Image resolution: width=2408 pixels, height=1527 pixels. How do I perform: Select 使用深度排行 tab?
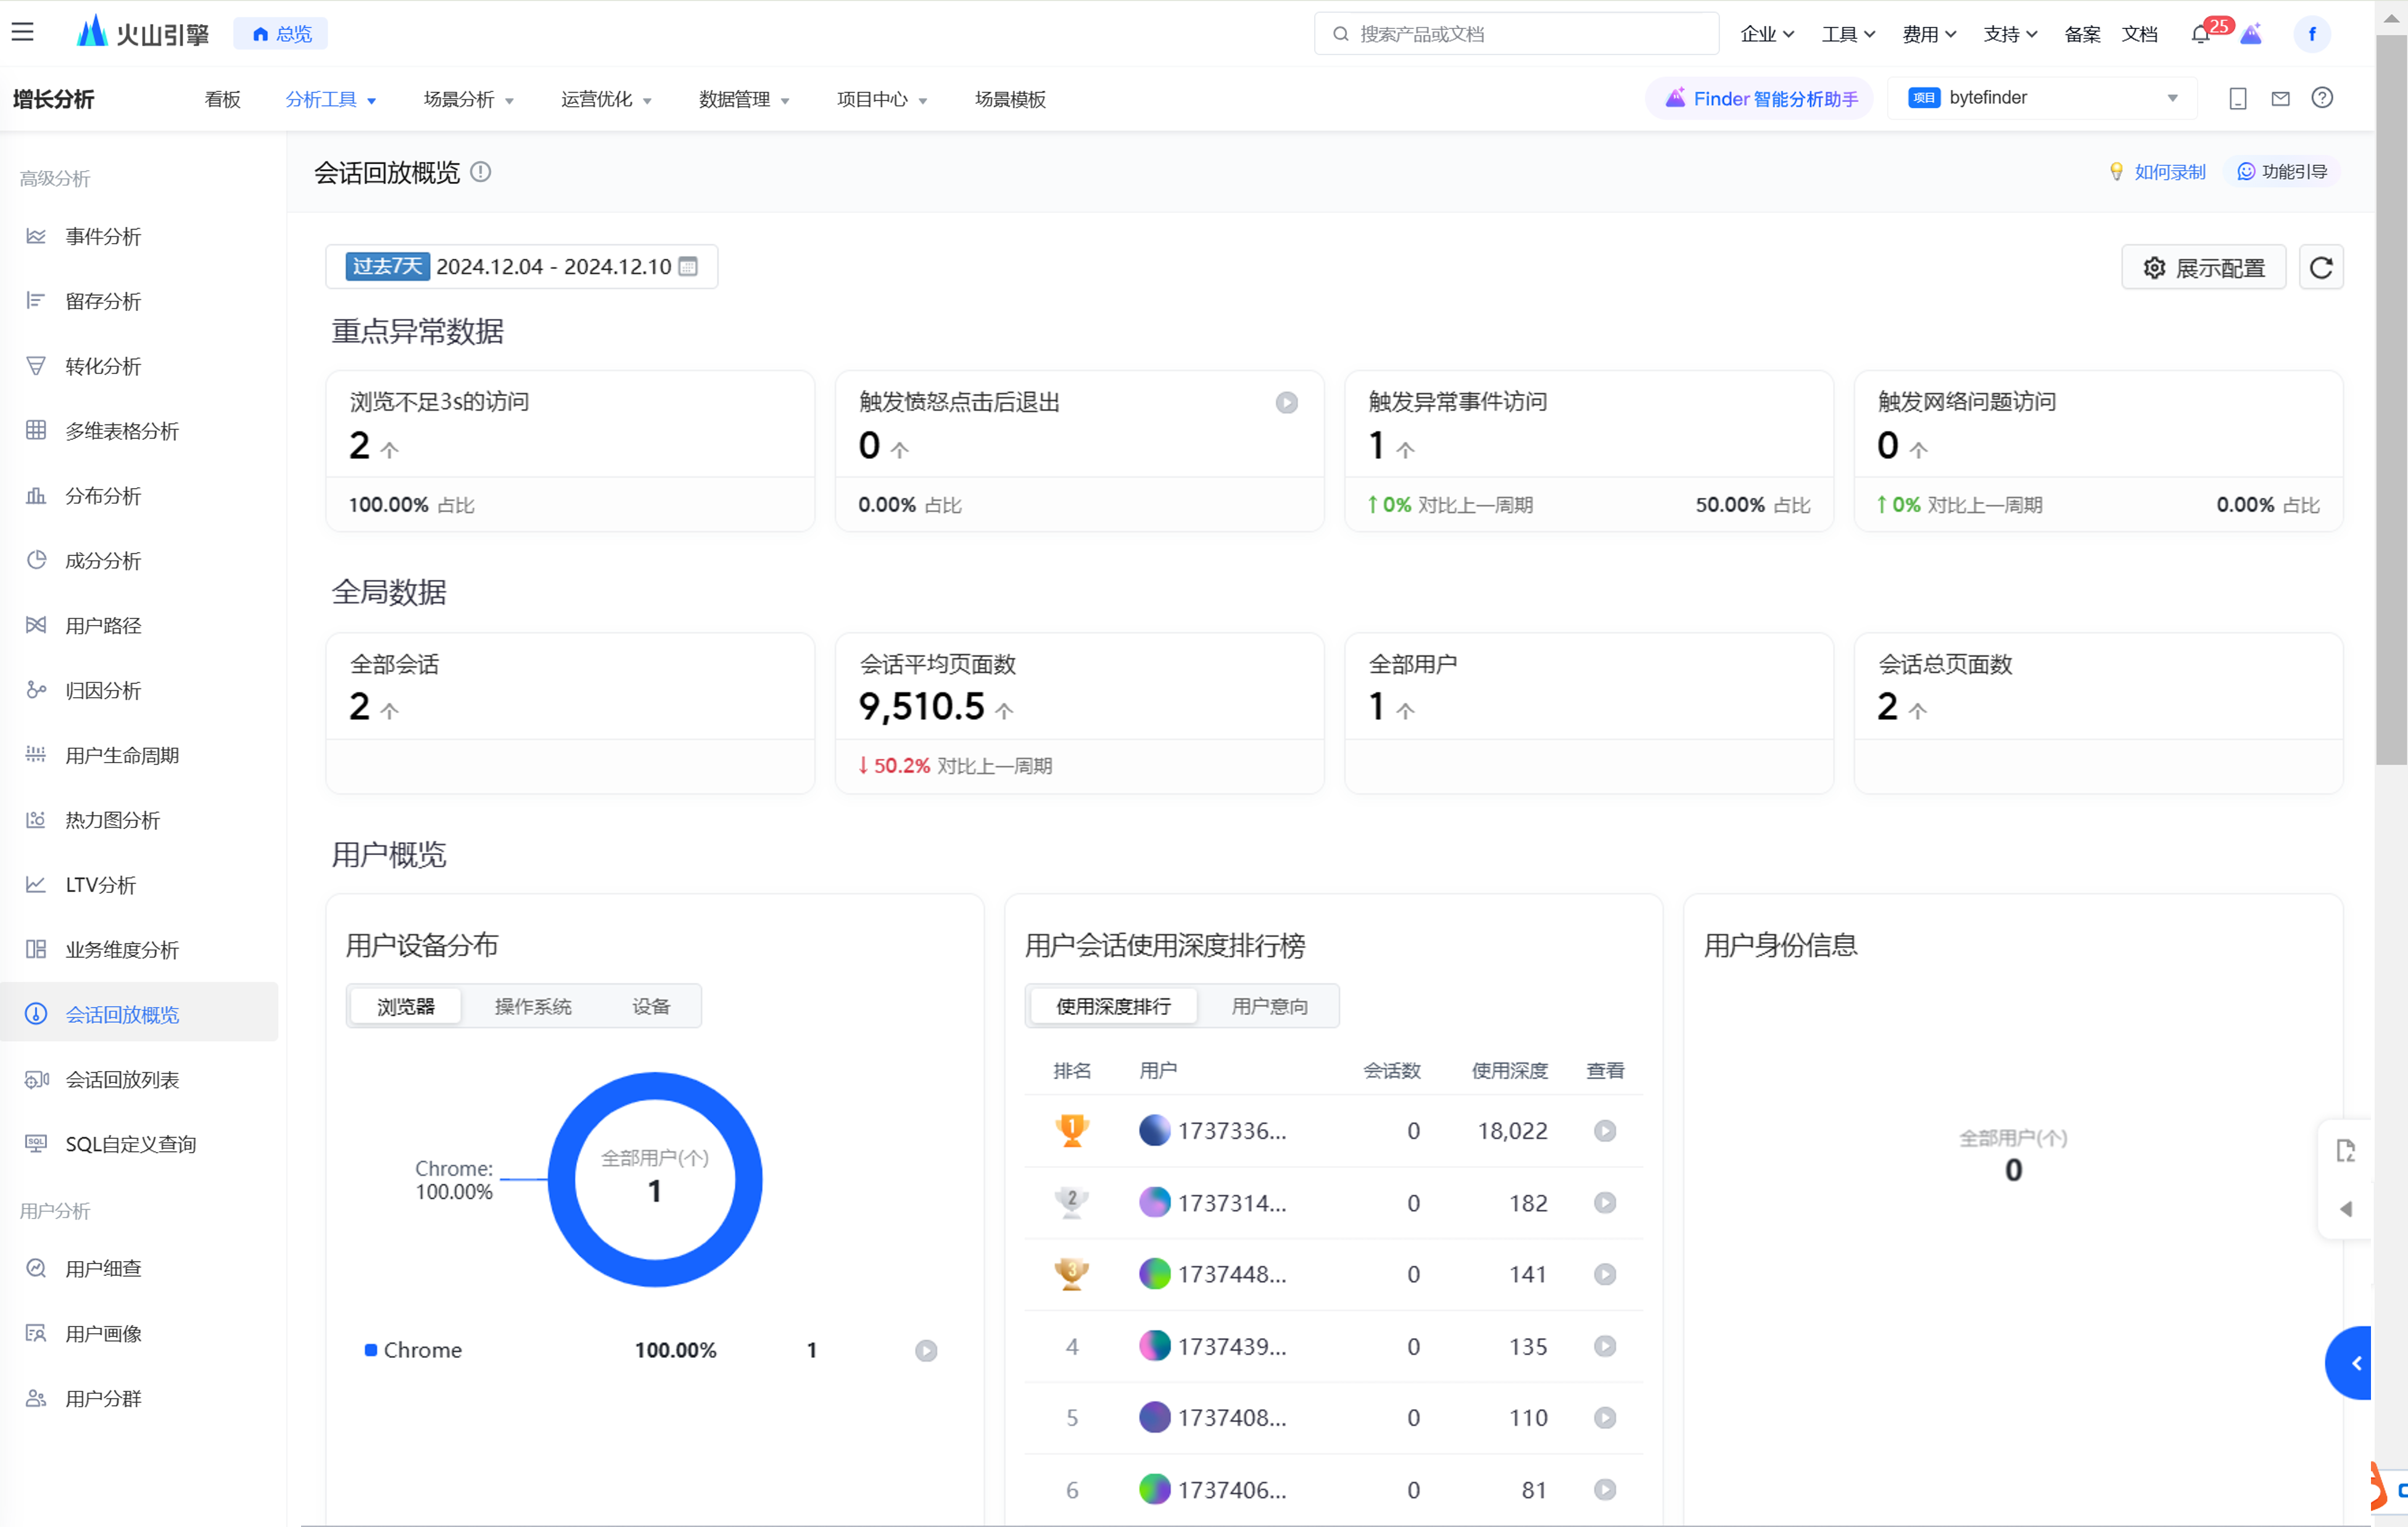pyautogui.click(x=1113, y=1007)
